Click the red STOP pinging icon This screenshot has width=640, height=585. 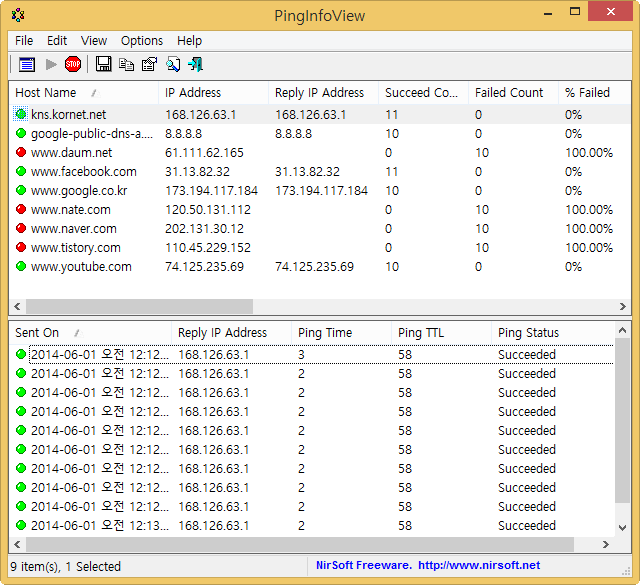pyautogui.click(x=73, y=64)
